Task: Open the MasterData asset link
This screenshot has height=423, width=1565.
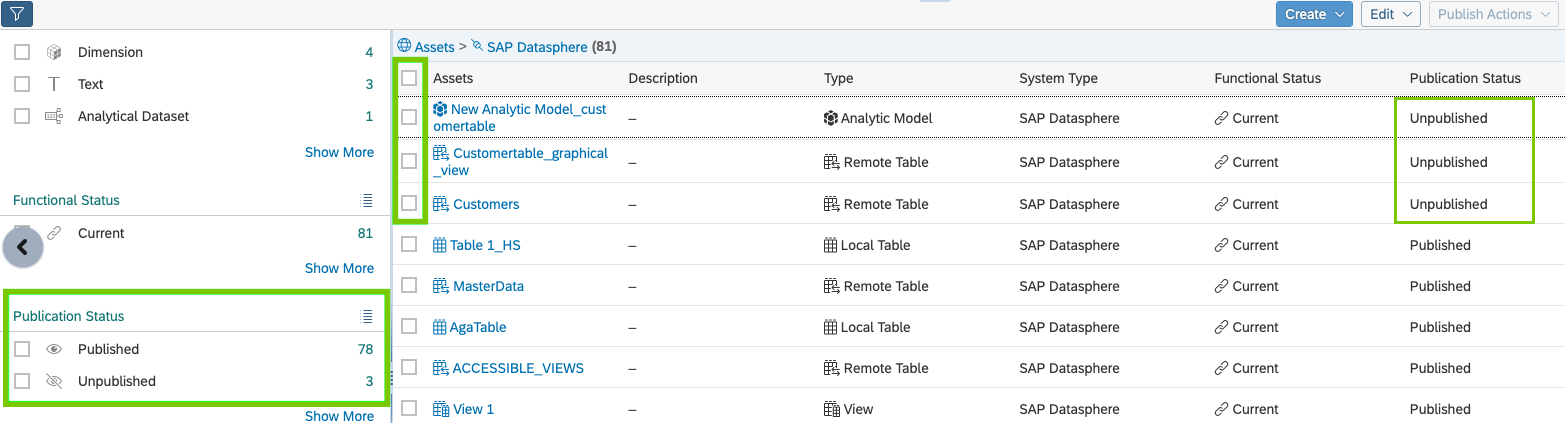Action: click(488, 286)
